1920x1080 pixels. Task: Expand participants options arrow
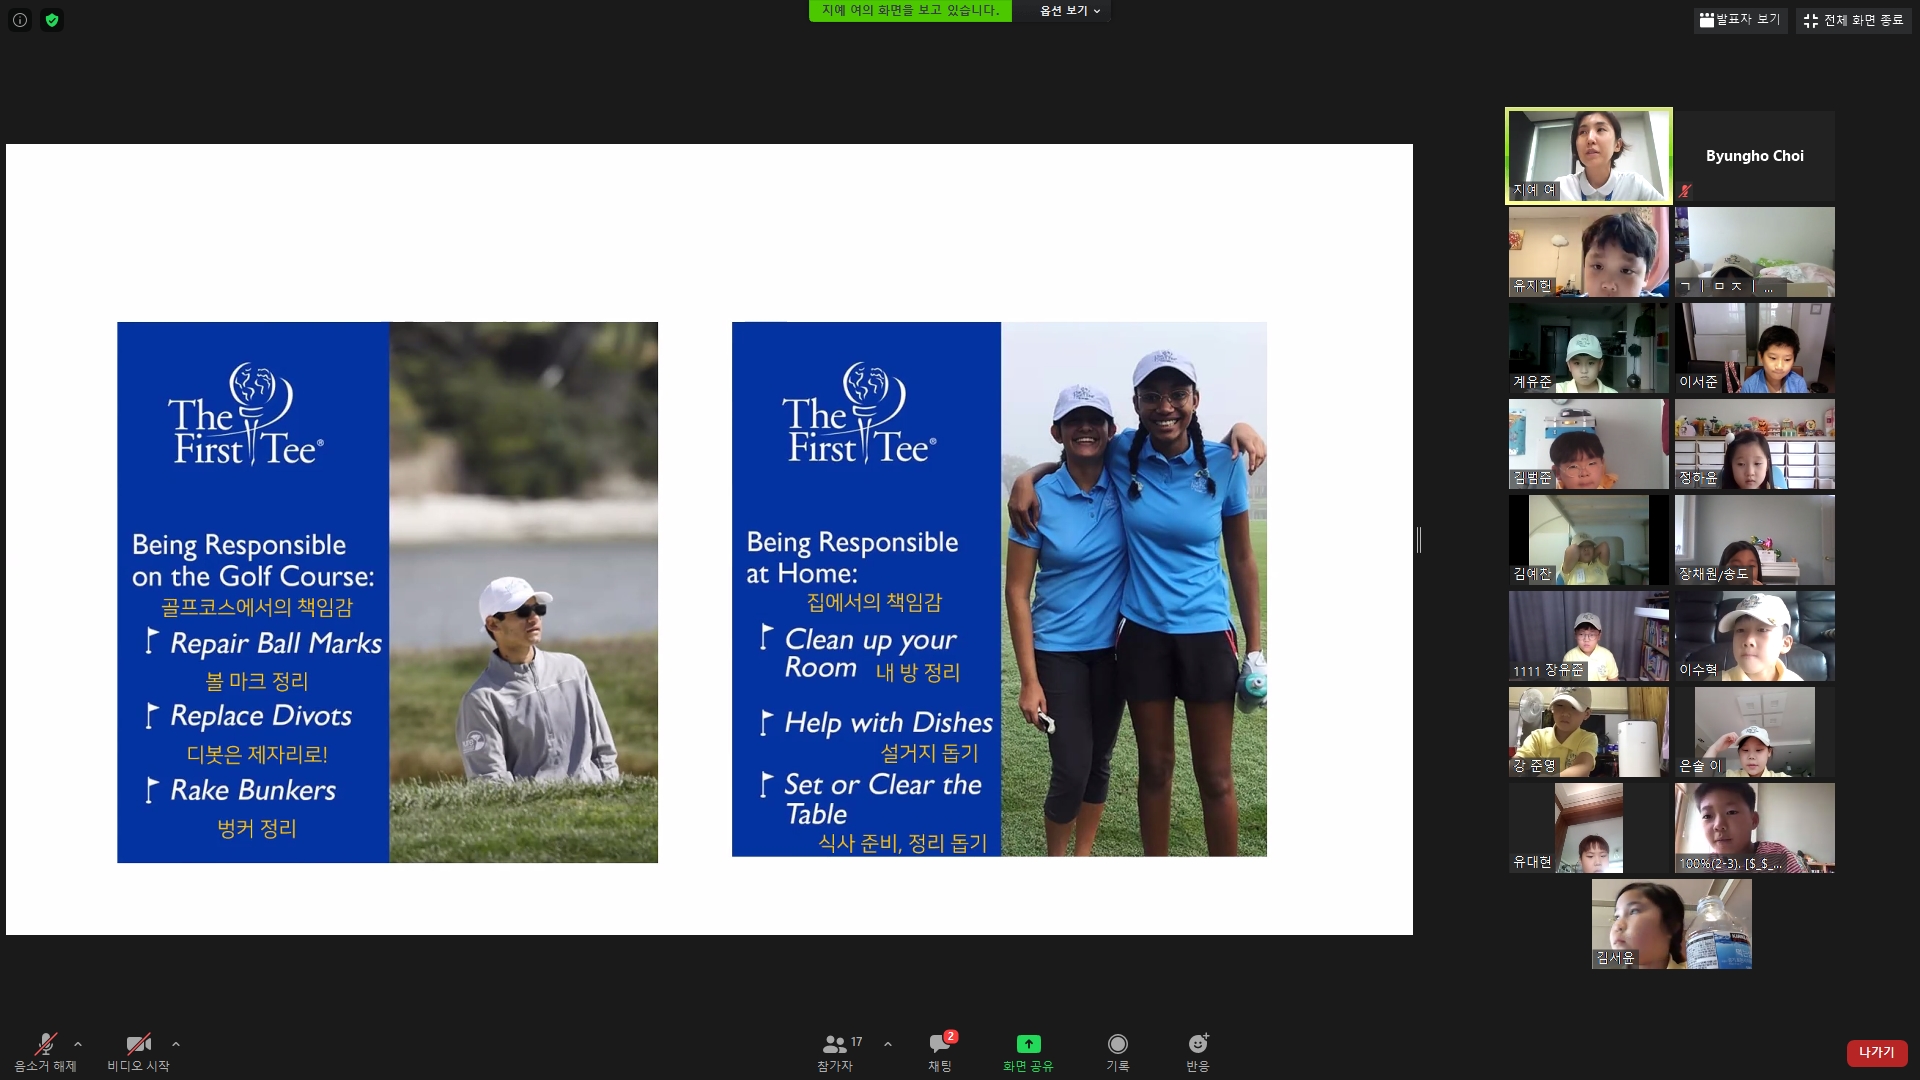(888, 1044)
